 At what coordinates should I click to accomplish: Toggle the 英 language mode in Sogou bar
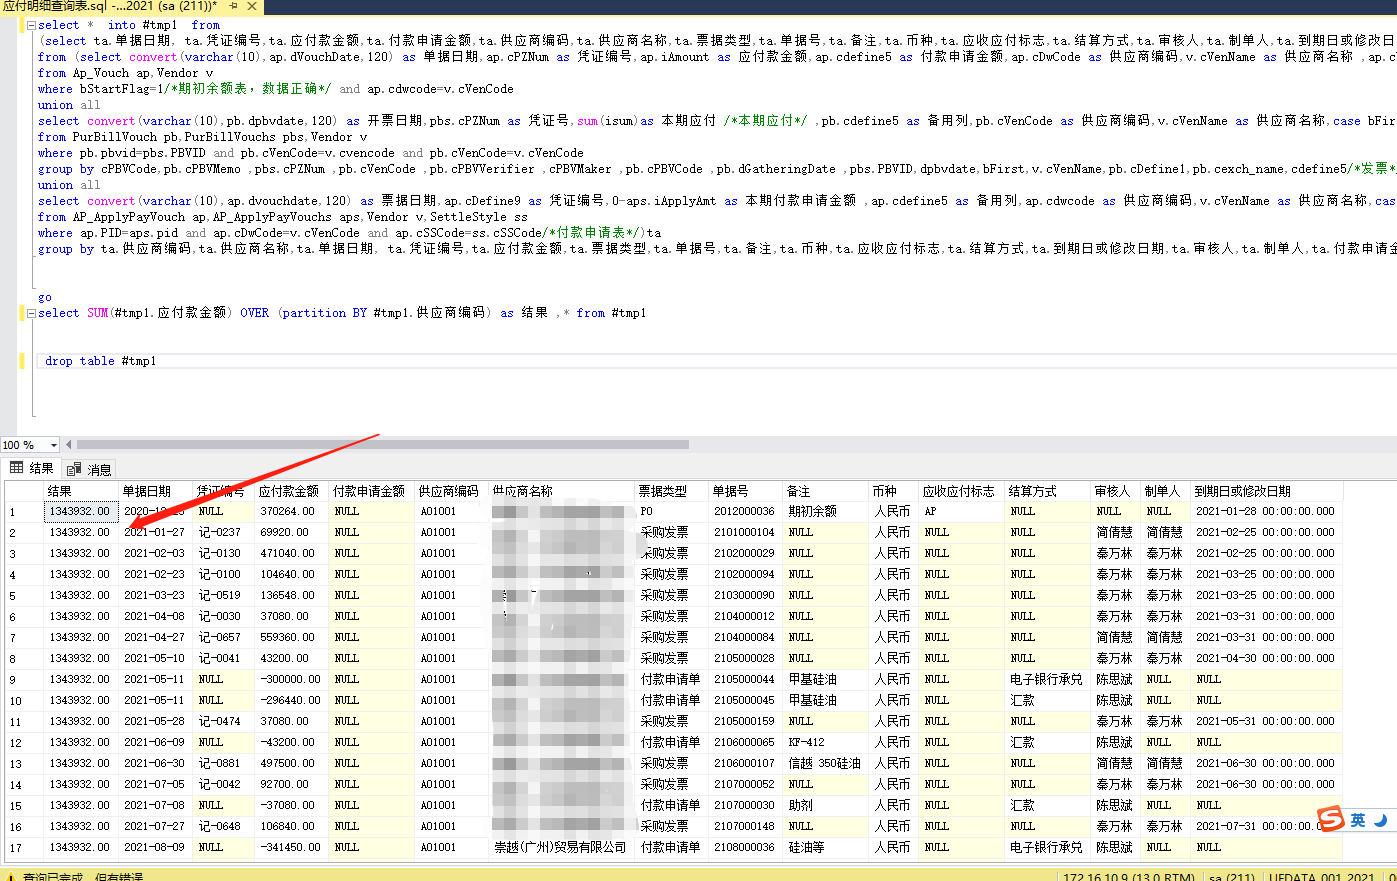1358,820
